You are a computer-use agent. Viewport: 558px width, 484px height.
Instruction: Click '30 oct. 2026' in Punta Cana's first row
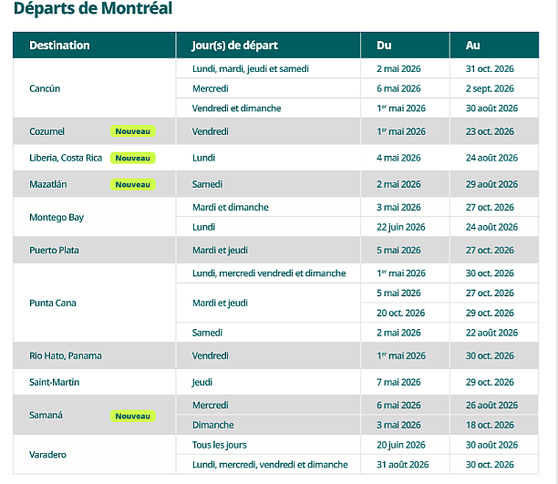click(490, 273)
